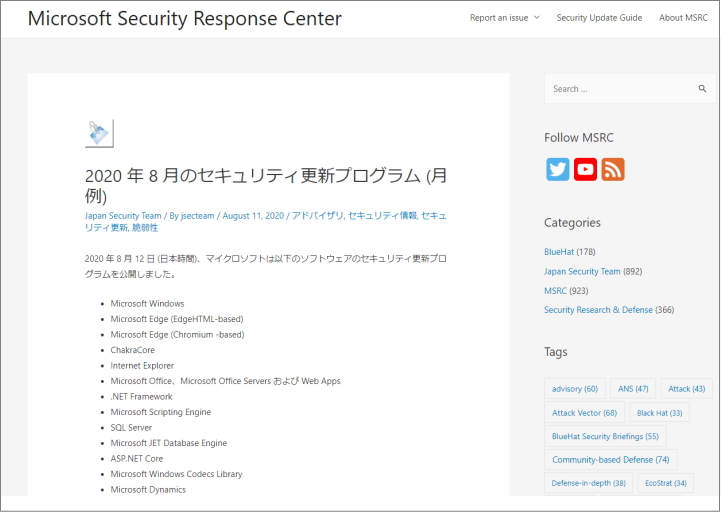721x512 pixels.
Task: Select the BlueHat Security Briefings tag
Action: coord(604,436)
